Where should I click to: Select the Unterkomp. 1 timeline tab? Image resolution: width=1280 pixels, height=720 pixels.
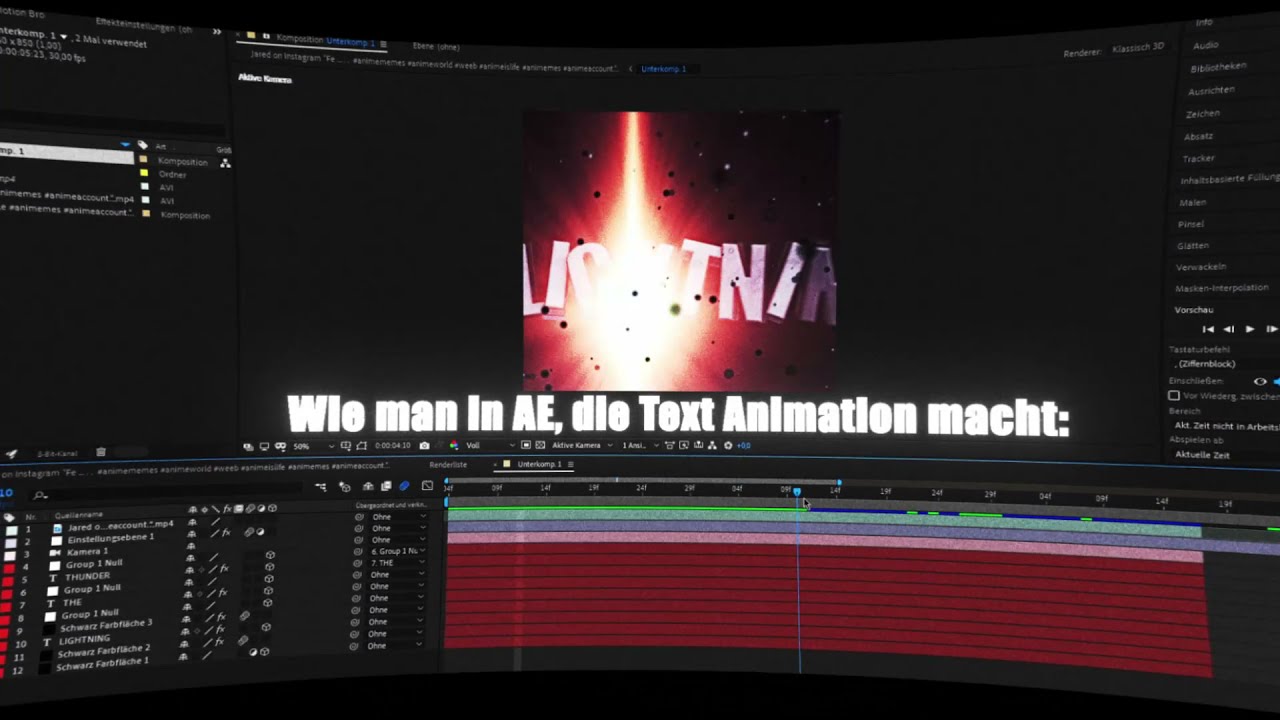coord(539,465)
